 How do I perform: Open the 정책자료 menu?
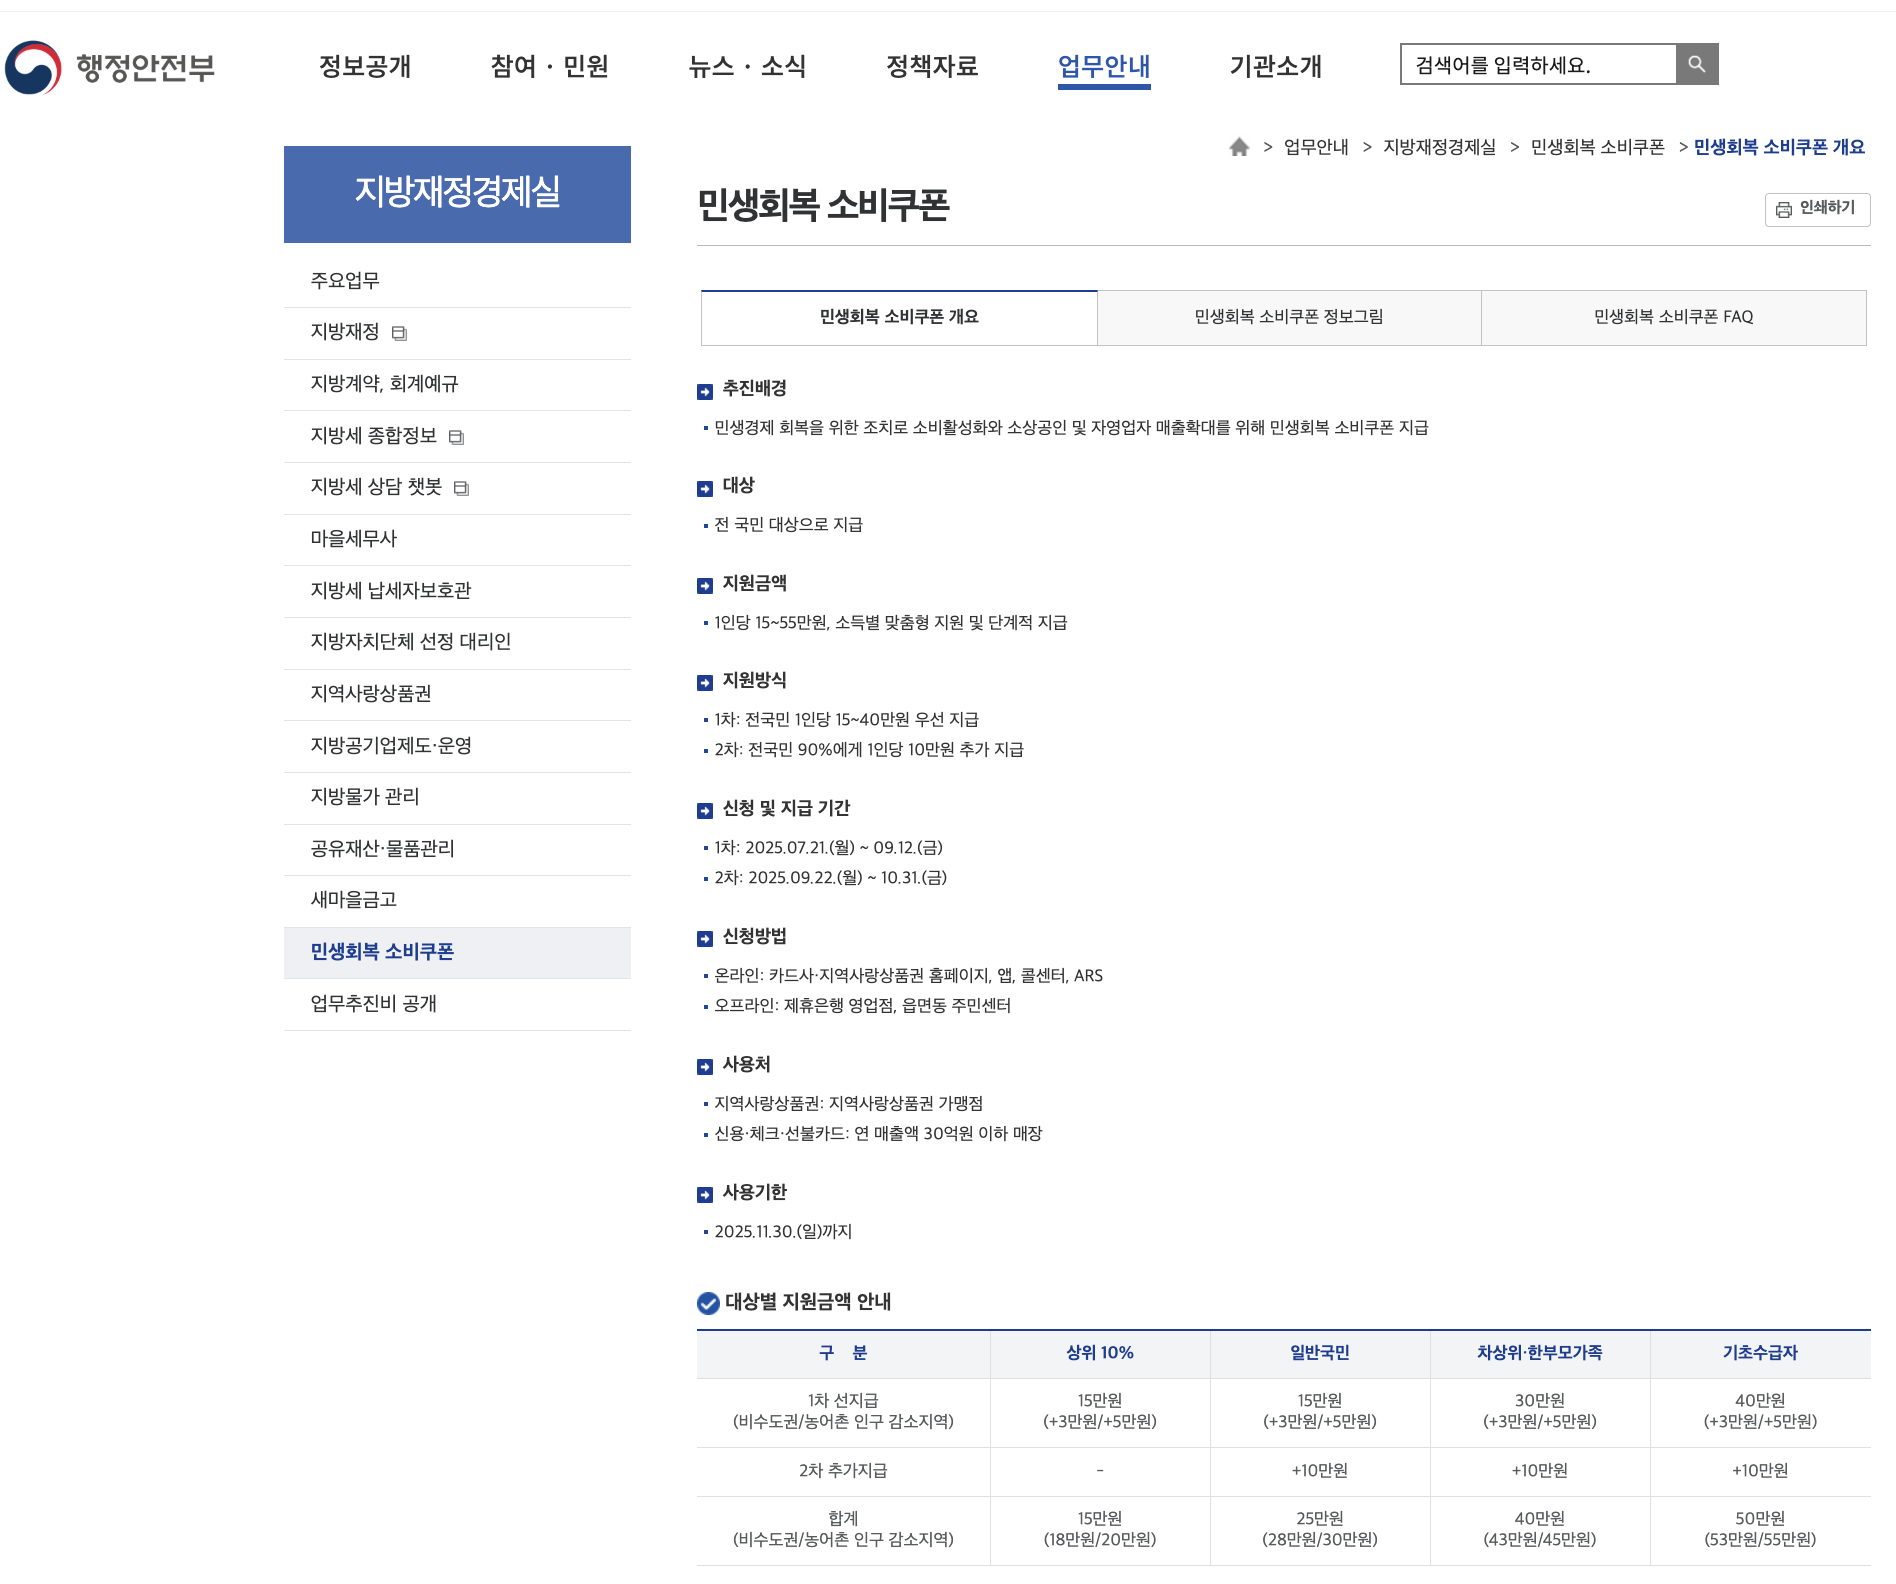pyautogui.click(x=932, y=66)
